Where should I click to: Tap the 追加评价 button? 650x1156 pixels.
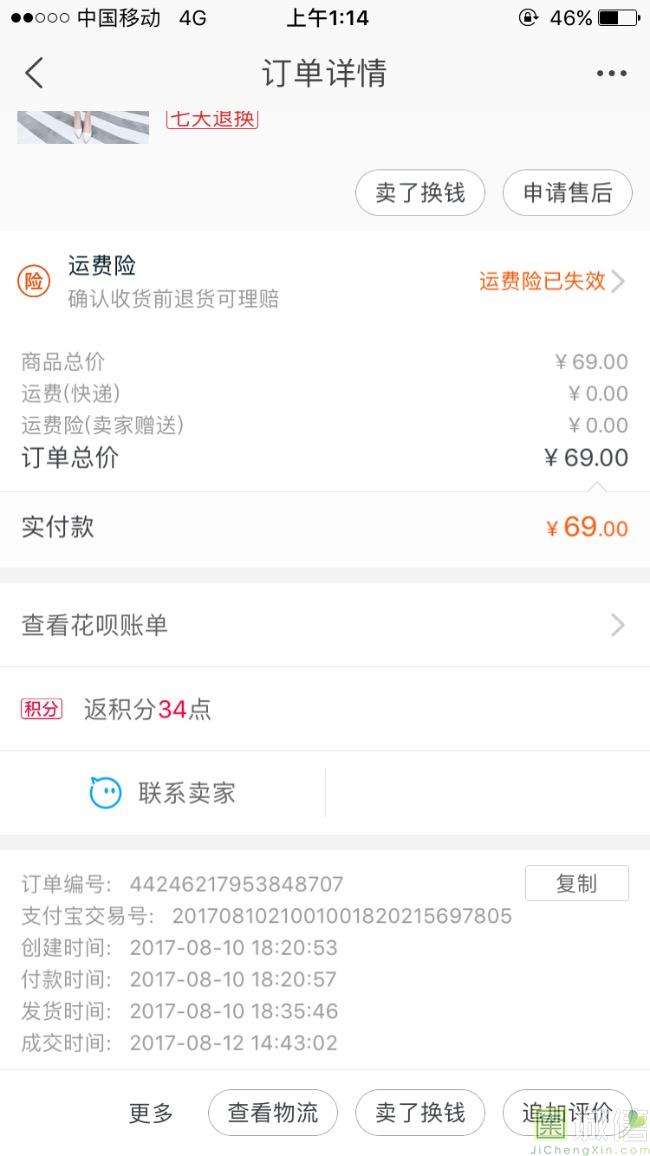[x=567, y=1113]
